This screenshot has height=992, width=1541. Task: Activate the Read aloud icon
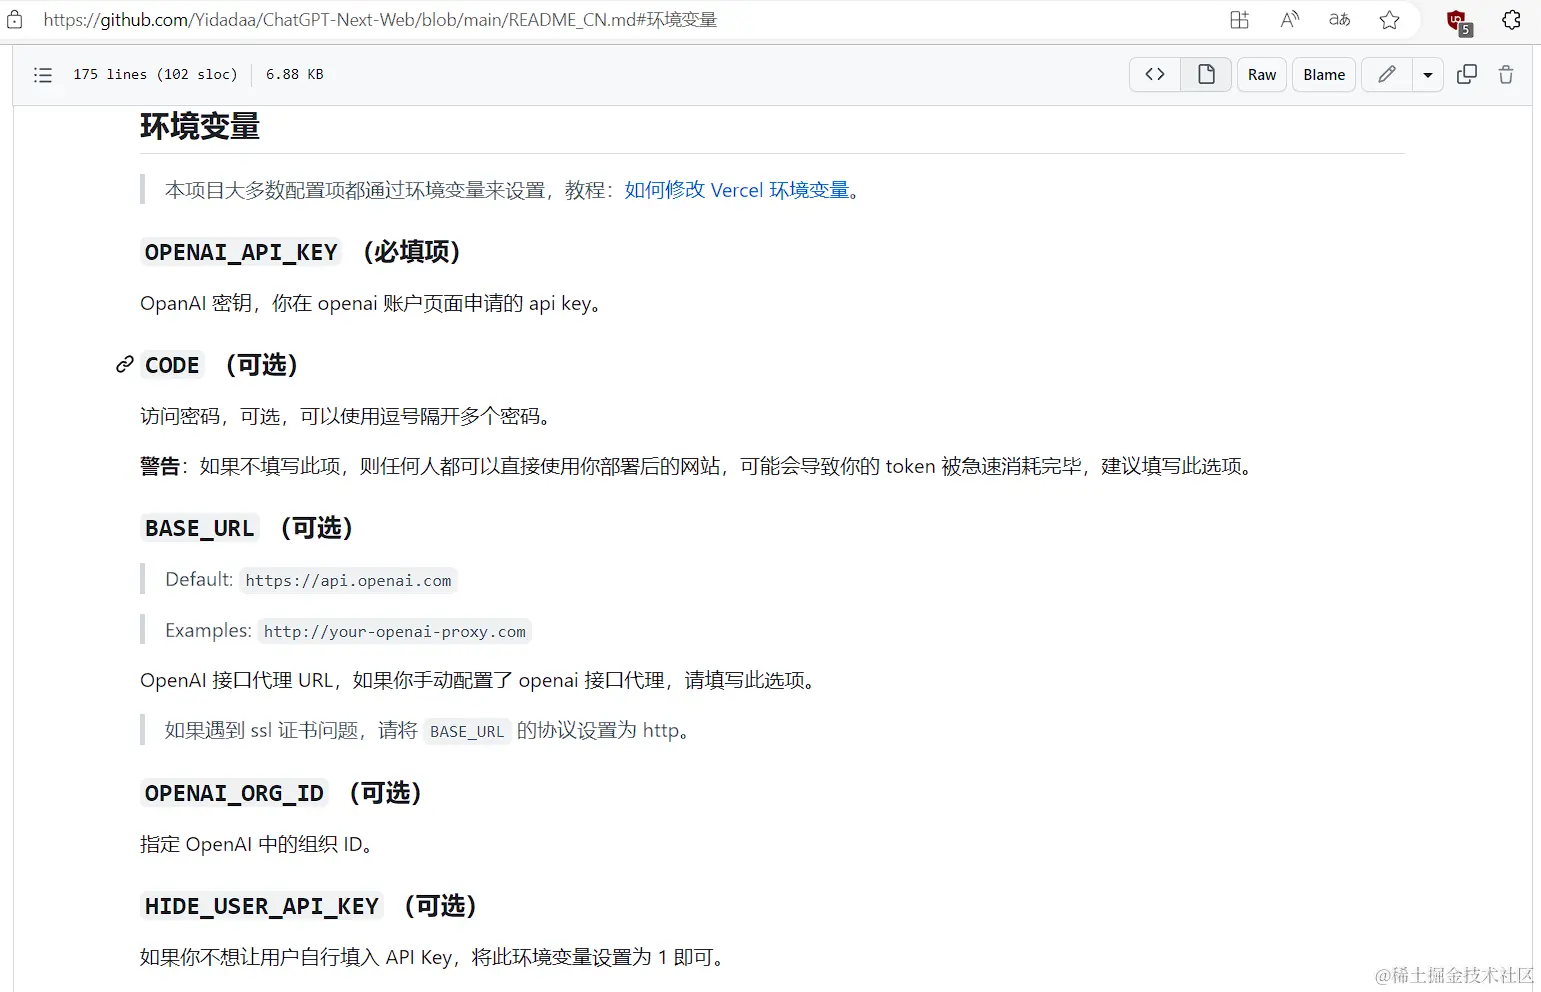click(1290, 20)
